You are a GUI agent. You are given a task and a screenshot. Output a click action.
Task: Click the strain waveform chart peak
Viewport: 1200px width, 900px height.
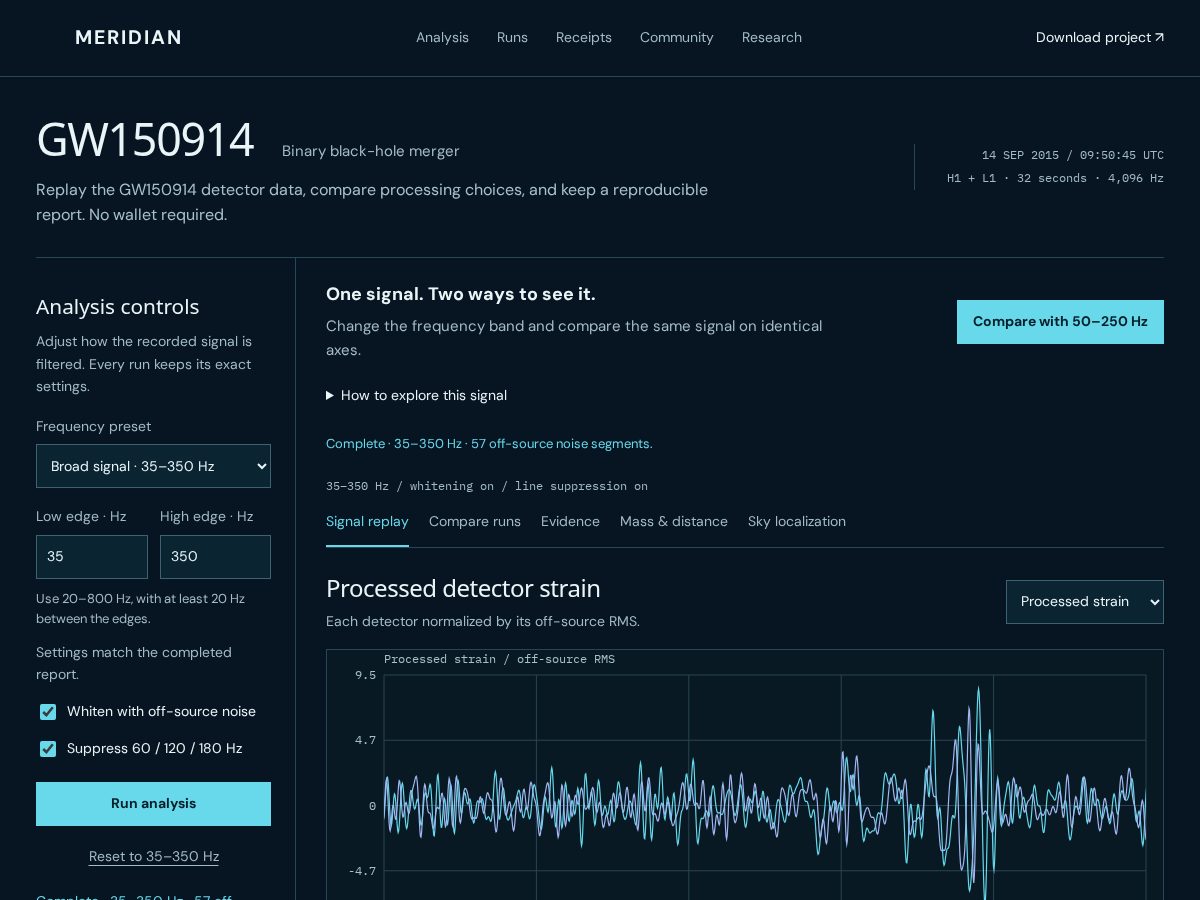tap(978, 690)
